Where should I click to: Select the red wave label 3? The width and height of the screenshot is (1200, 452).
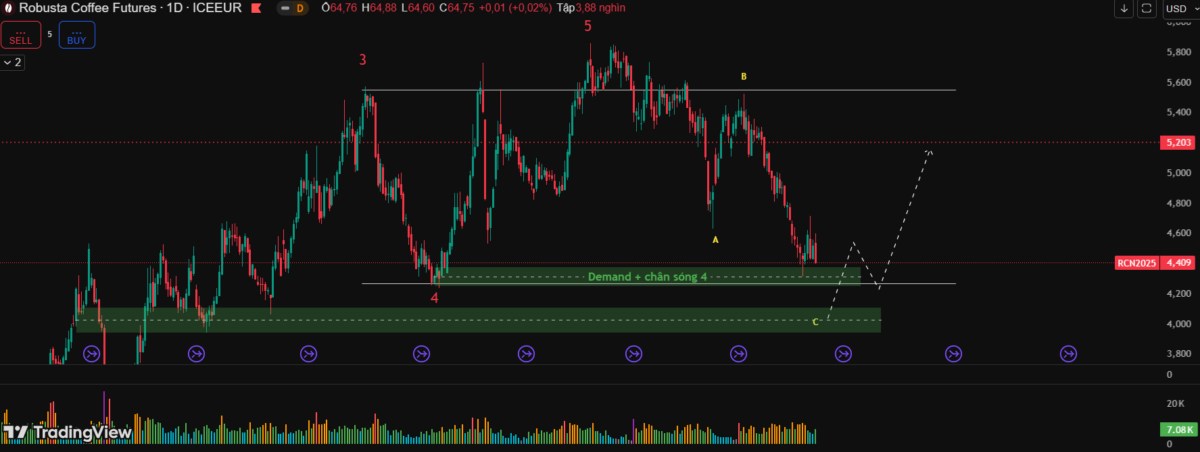[363, 60]
